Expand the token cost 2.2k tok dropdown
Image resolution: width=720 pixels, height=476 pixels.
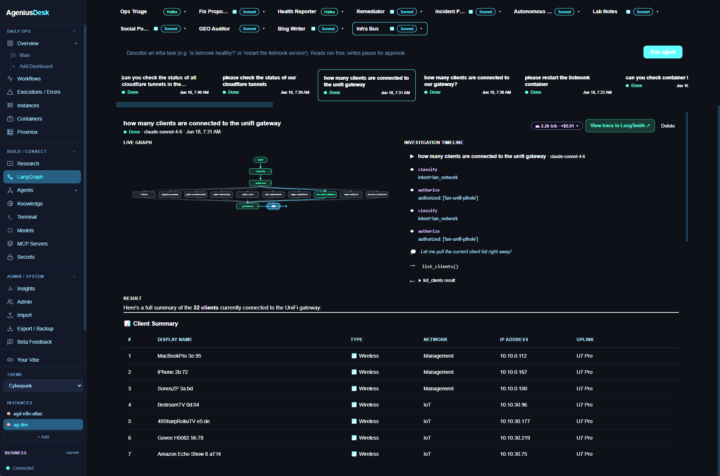point(557,126)
